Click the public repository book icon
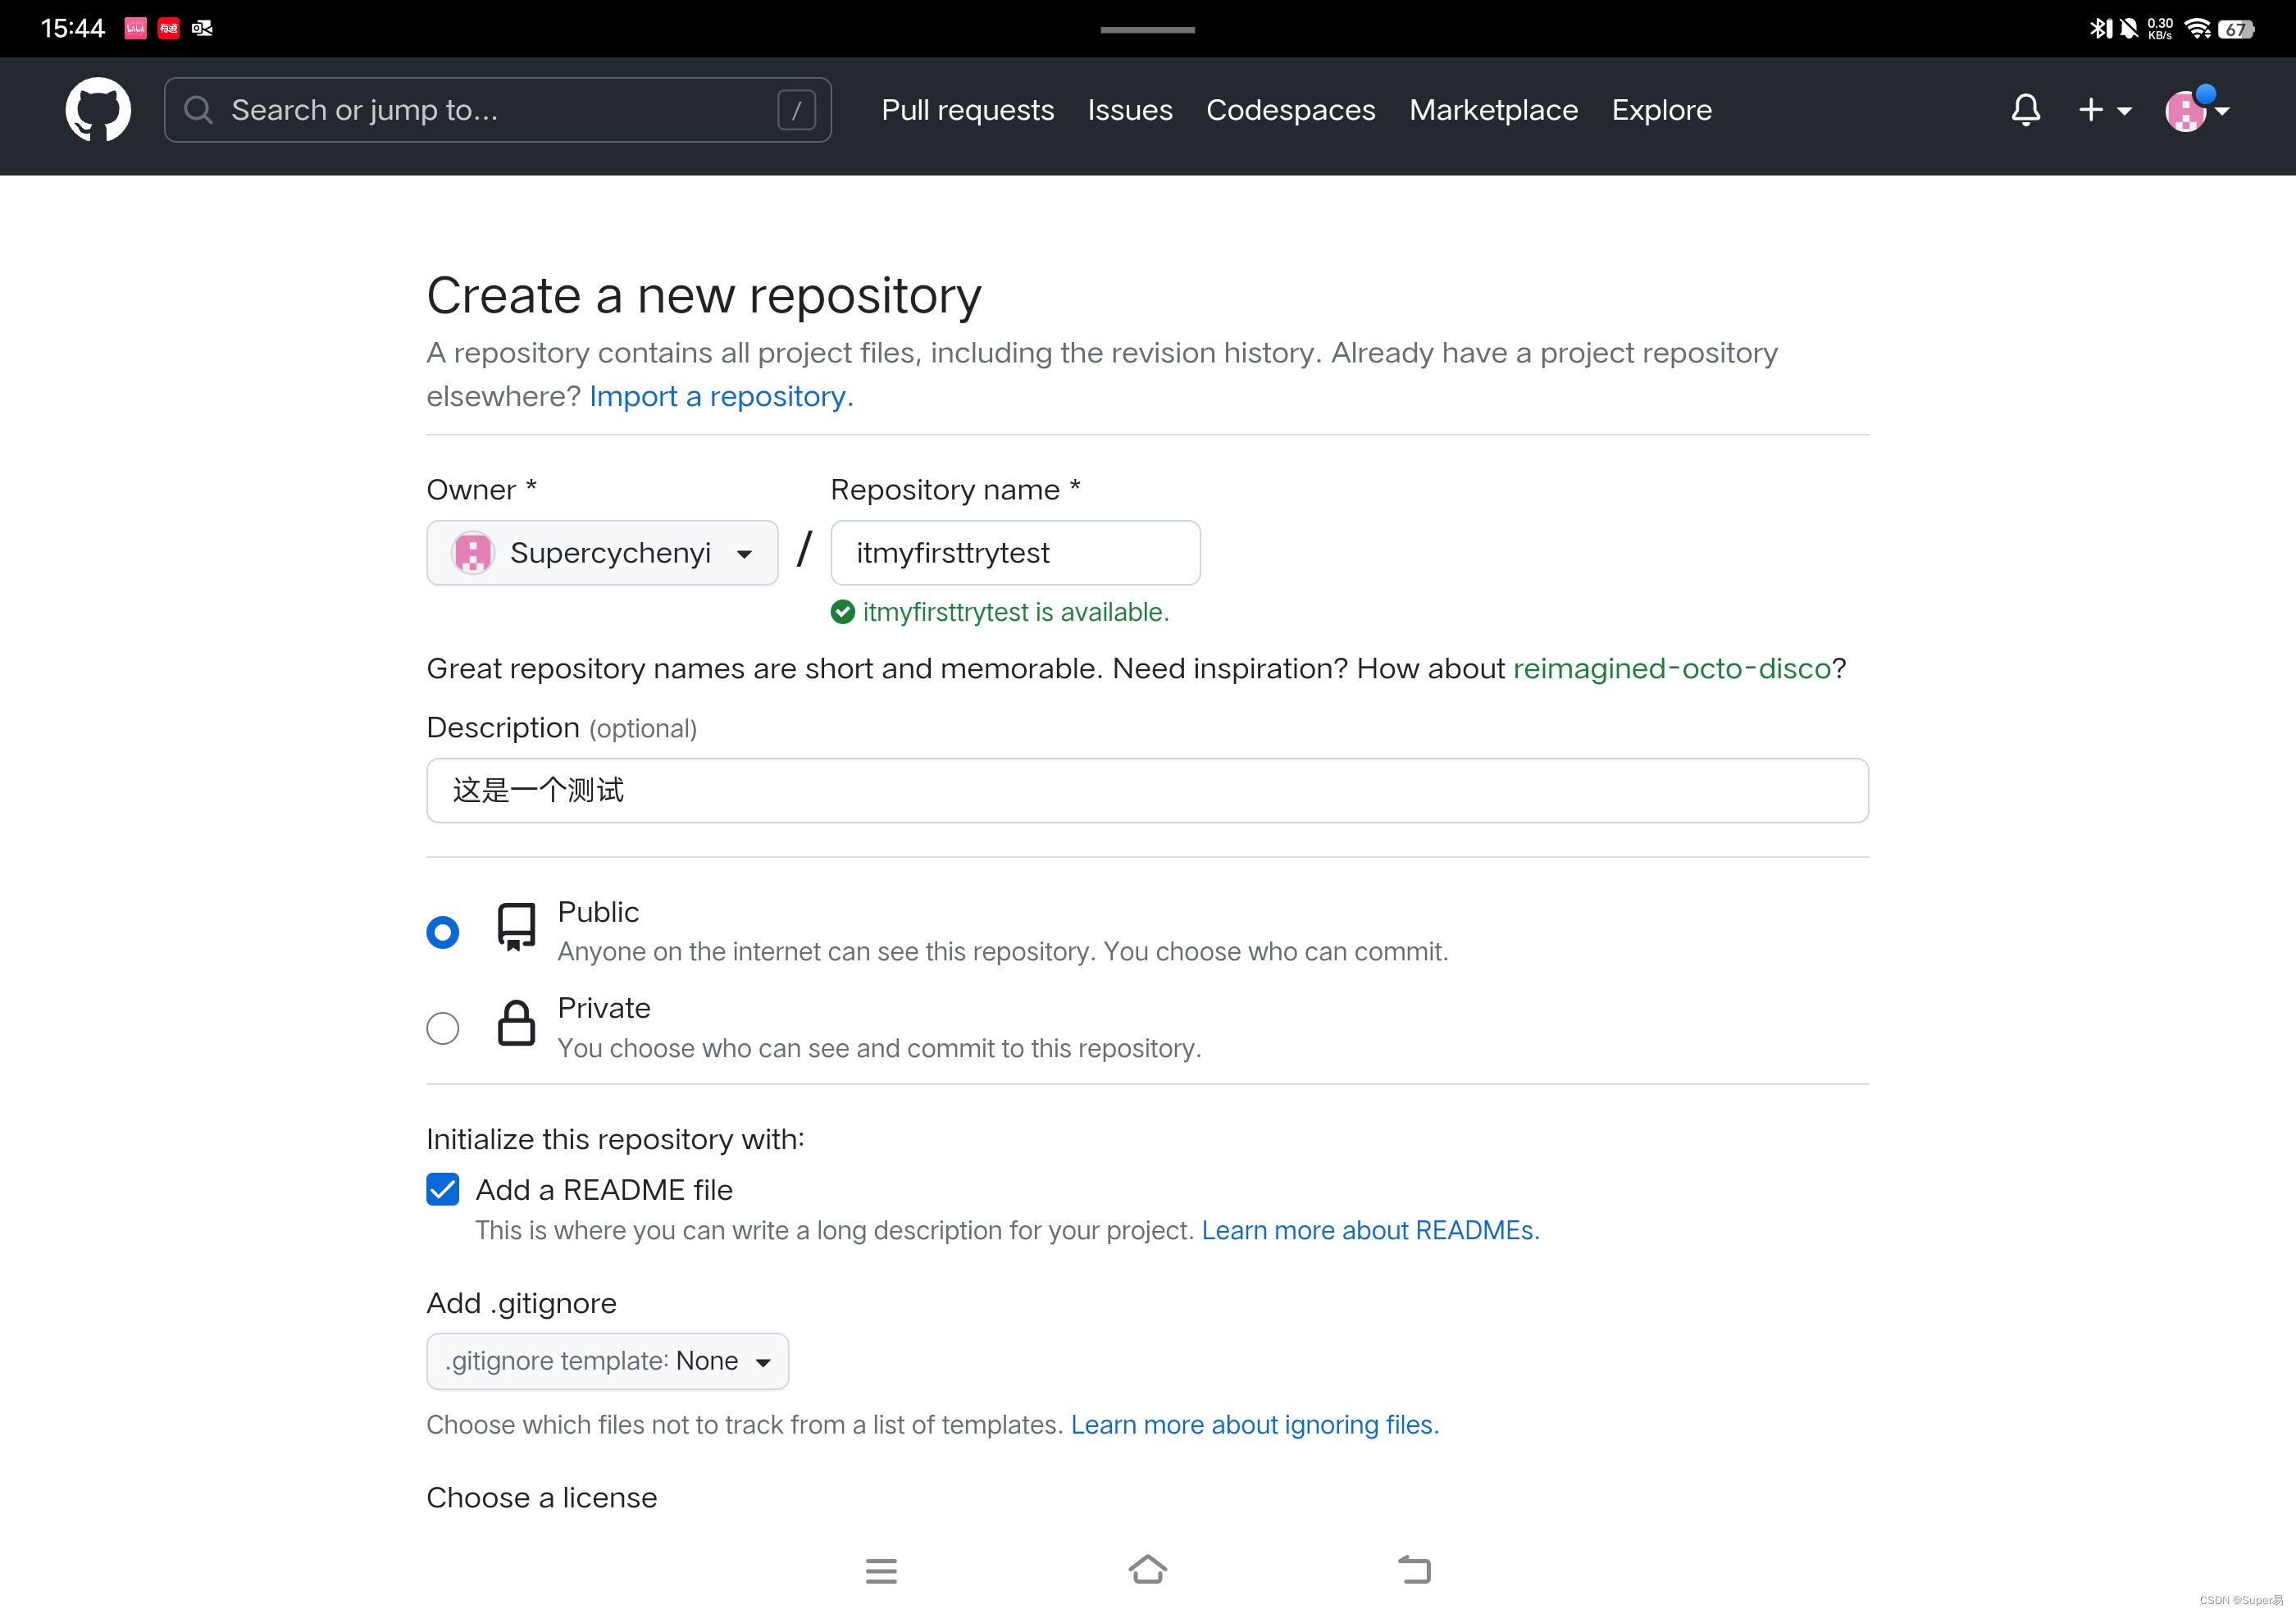This screenshot has width=2296, height=1614. [516, 927]
